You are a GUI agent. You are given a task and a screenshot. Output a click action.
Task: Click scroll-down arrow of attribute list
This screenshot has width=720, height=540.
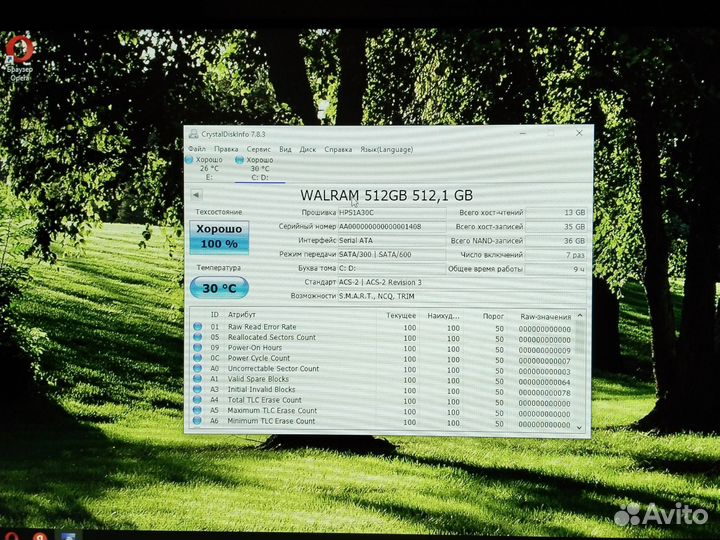(579, 427)
